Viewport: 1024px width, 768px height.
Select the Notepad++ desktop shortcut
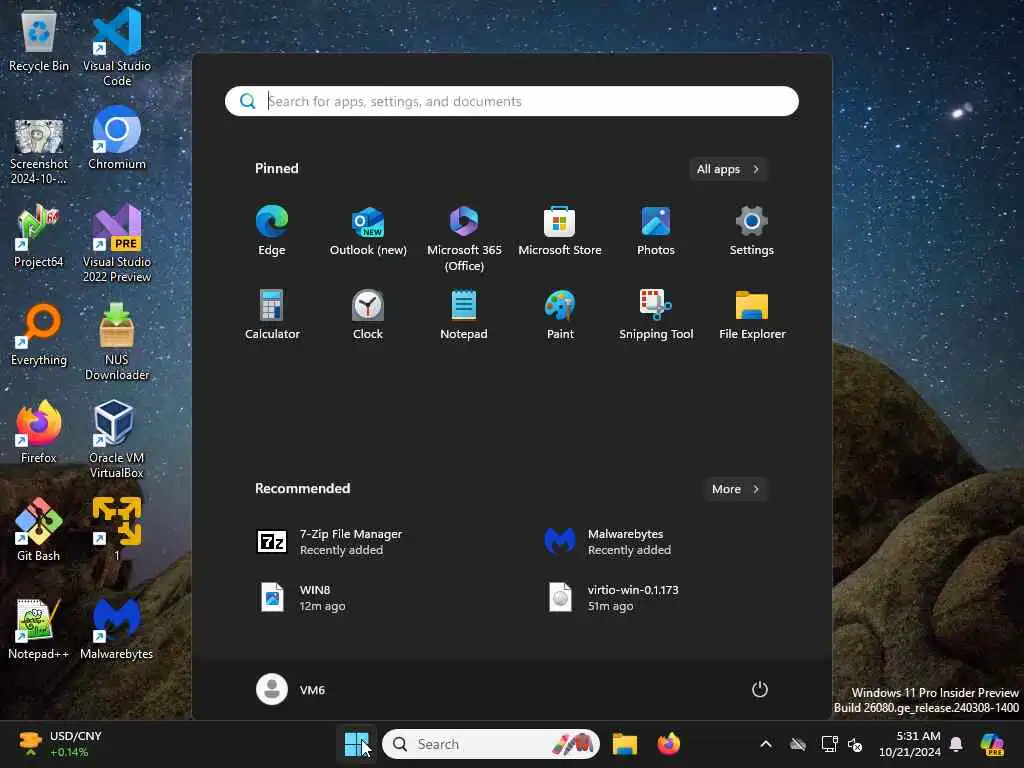[39, 628]
